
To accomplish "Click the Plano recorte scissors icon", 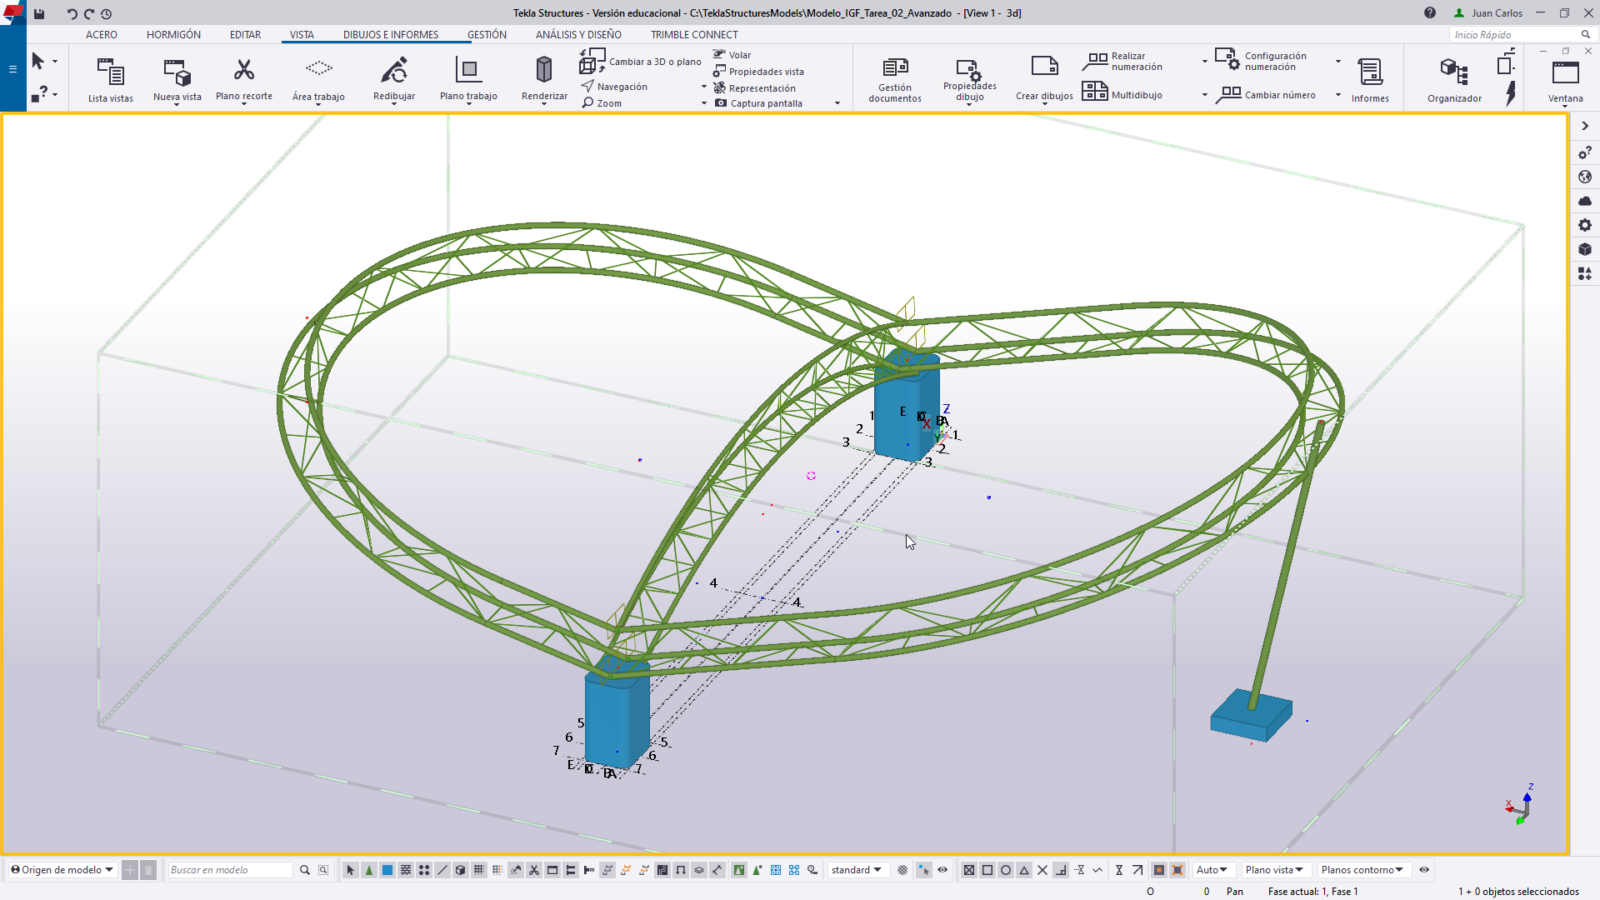I will coord(244,71).
